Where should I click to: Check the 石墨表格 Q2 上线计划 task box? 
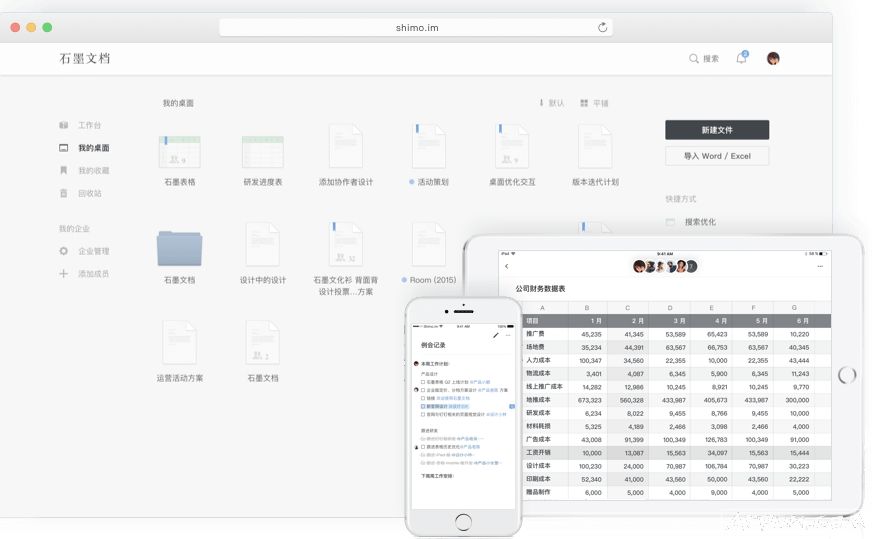tap(423, 382)
